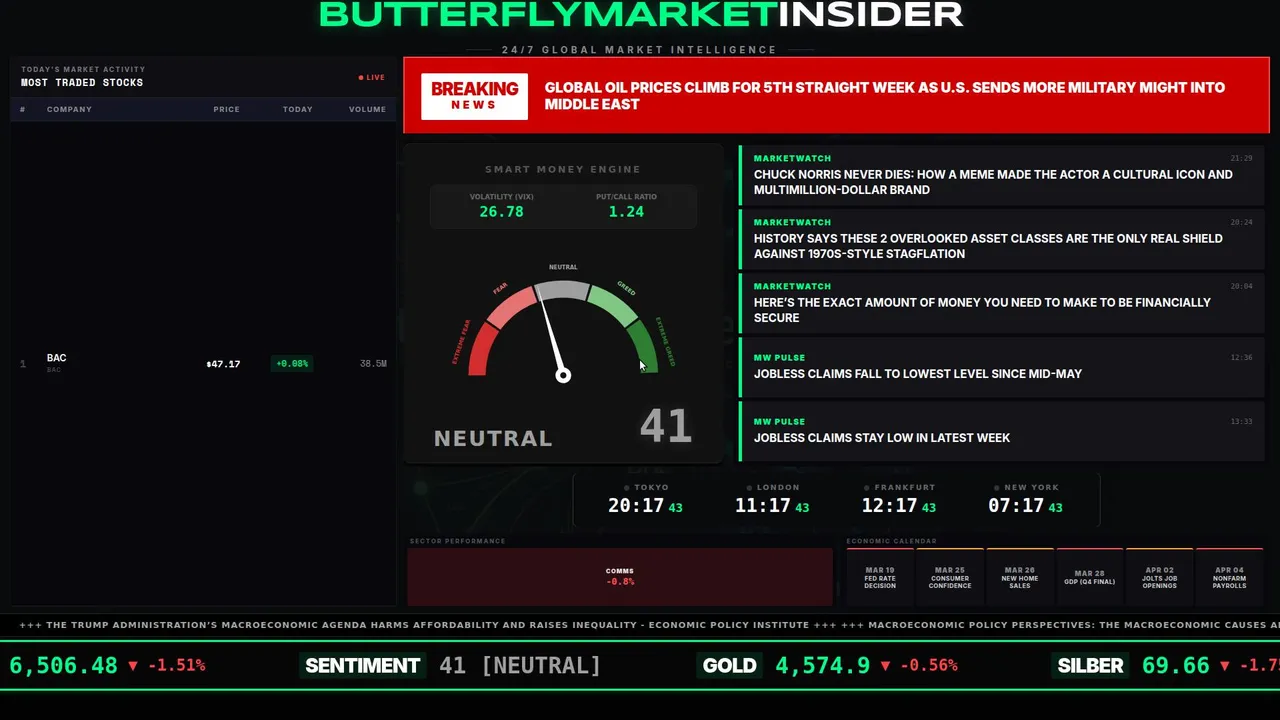Click the Tokyo clock time

click(645, 506)
